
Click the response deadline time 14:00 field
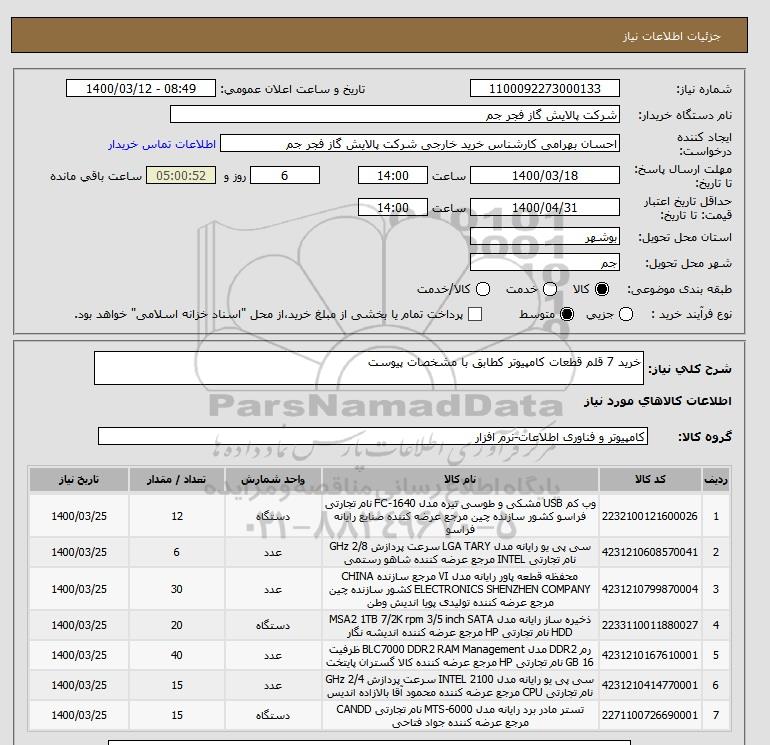(393, 175)
